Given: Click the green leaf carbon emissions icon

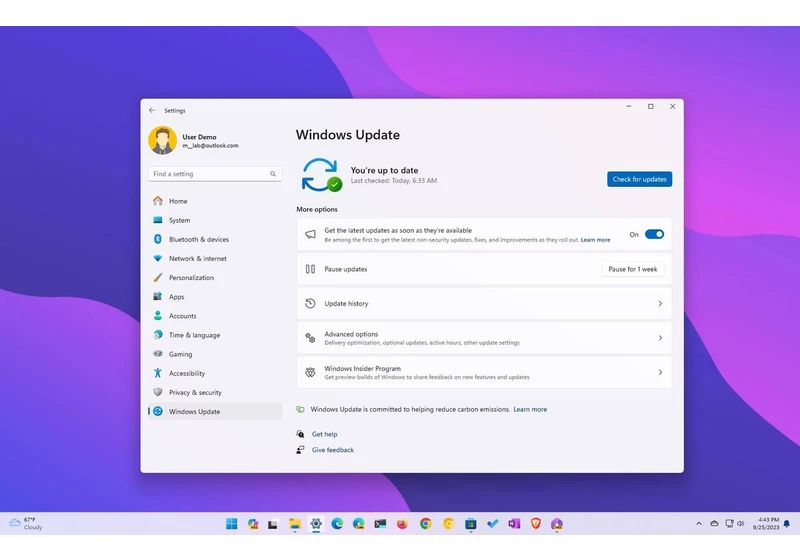Looking at the screenshot, I should click(x=301, y=409).
